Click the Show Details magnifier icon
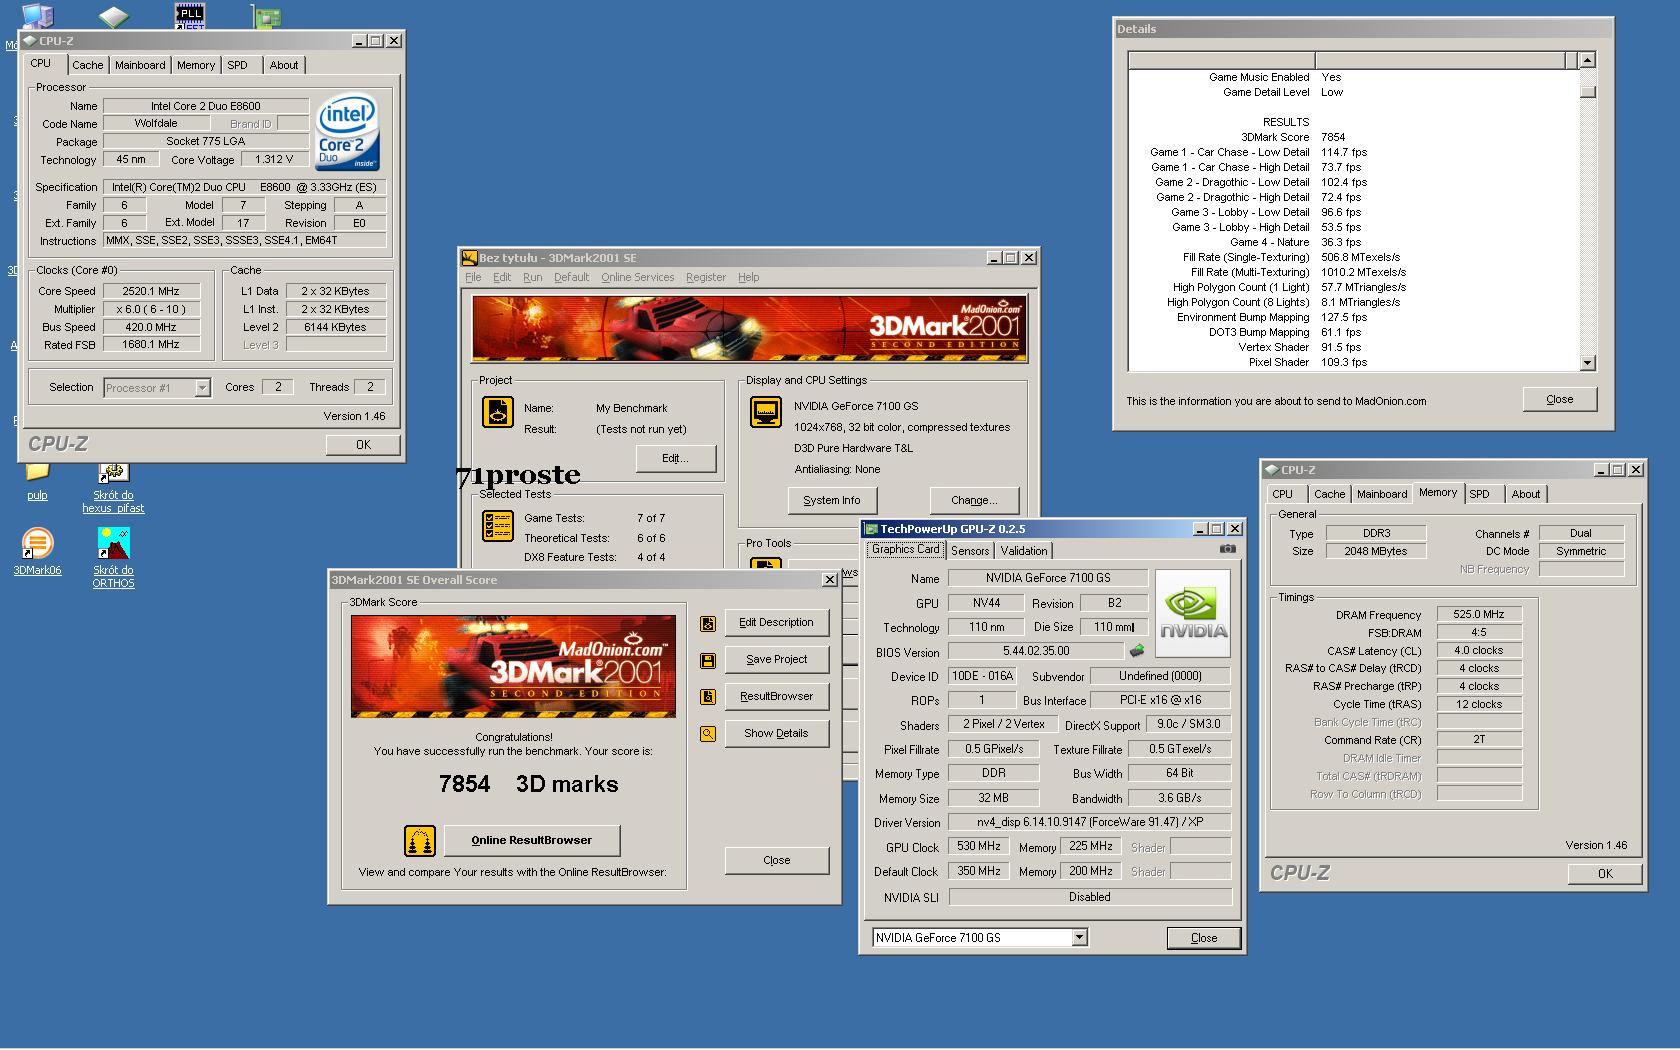 pos(708,734)
